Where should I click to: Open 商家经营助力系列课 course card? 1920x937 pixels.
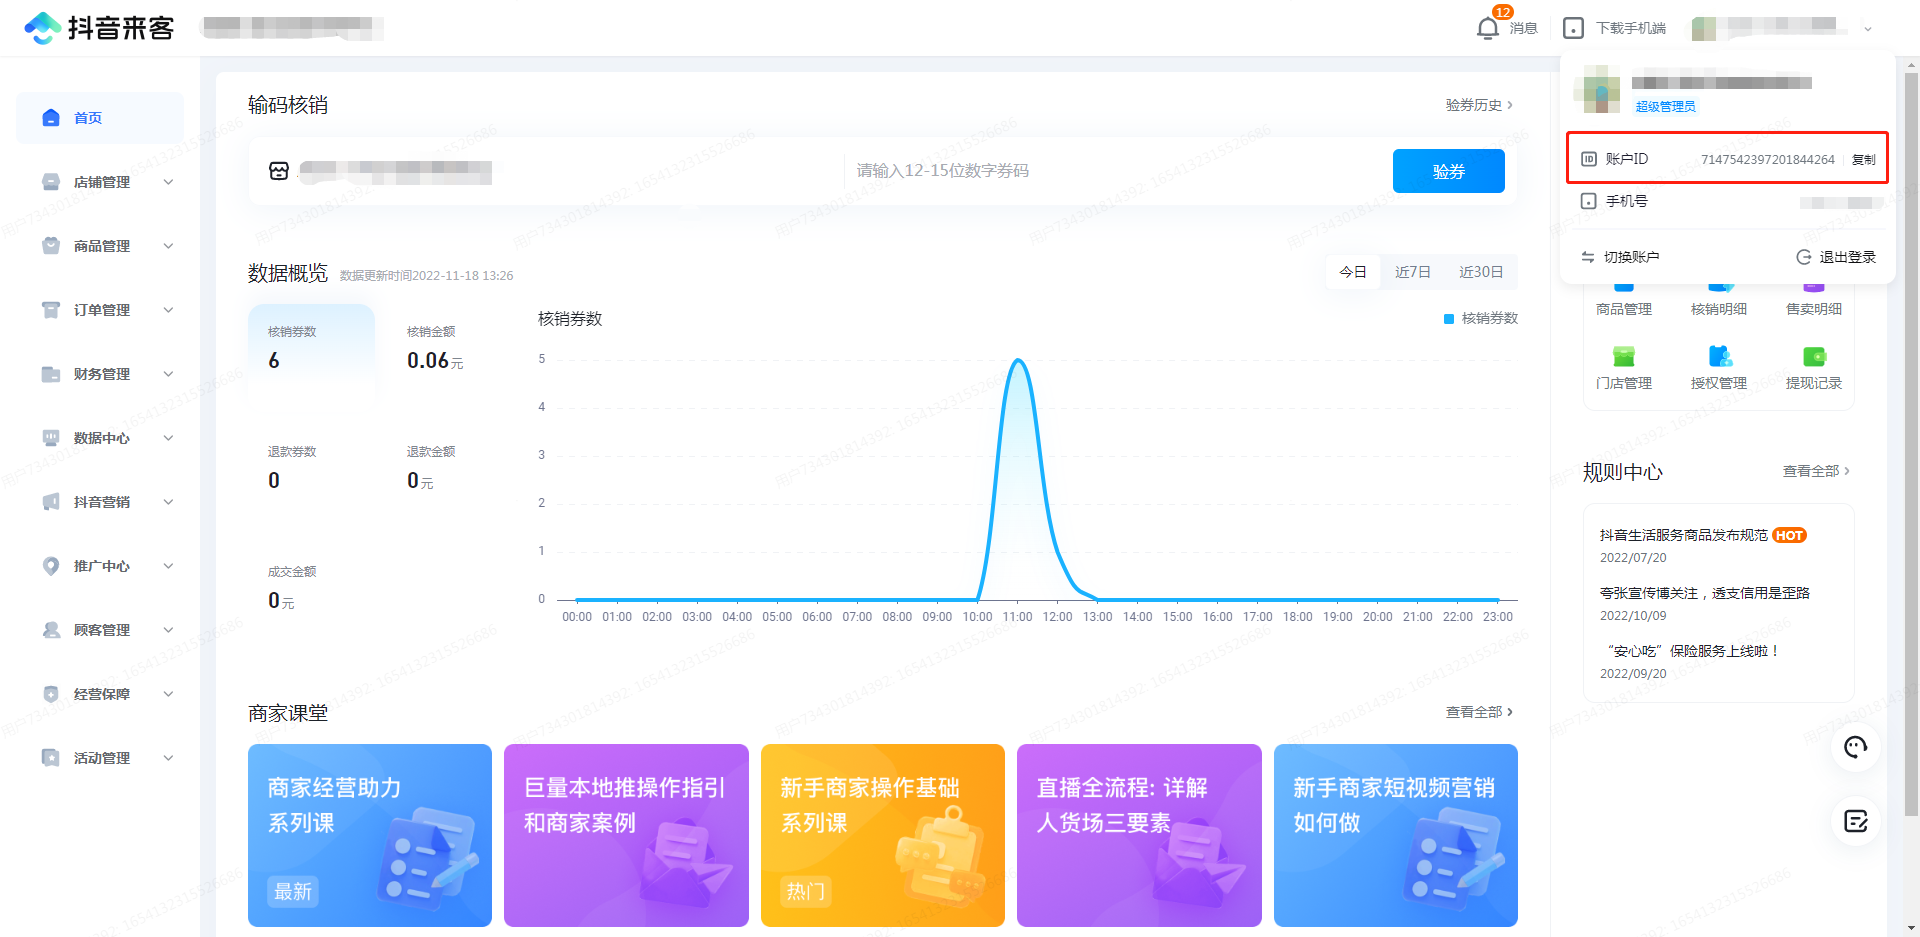370,835
